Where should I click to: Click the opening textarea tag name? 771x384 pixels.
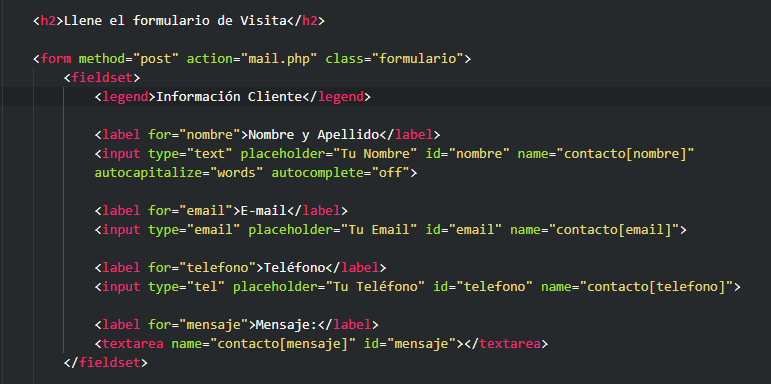pyautogui.click(x=133, y=344)
